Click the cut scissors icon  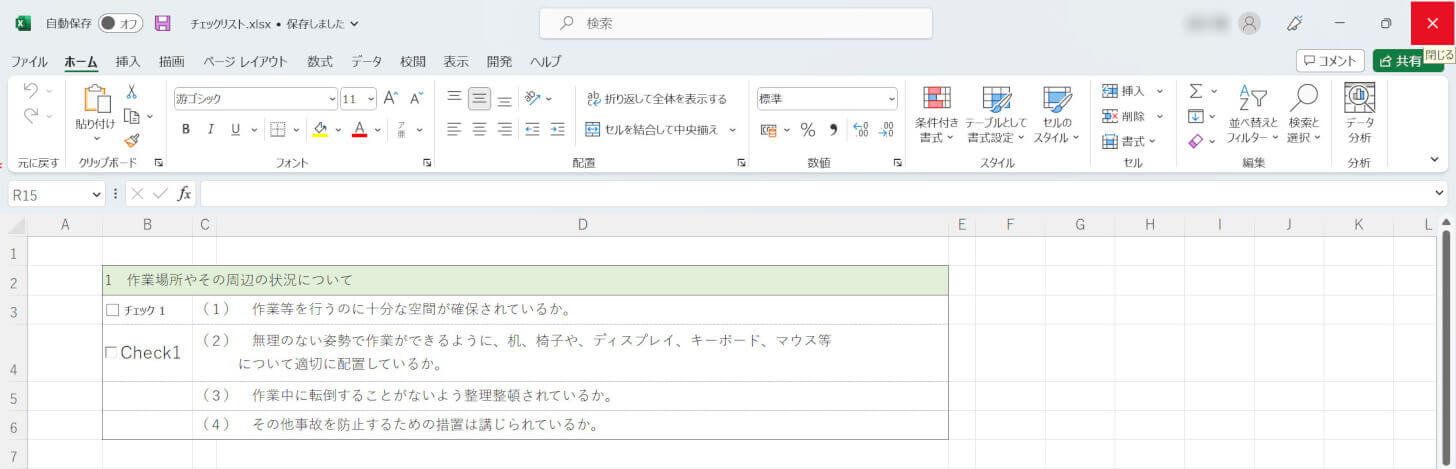click(131, 91)
